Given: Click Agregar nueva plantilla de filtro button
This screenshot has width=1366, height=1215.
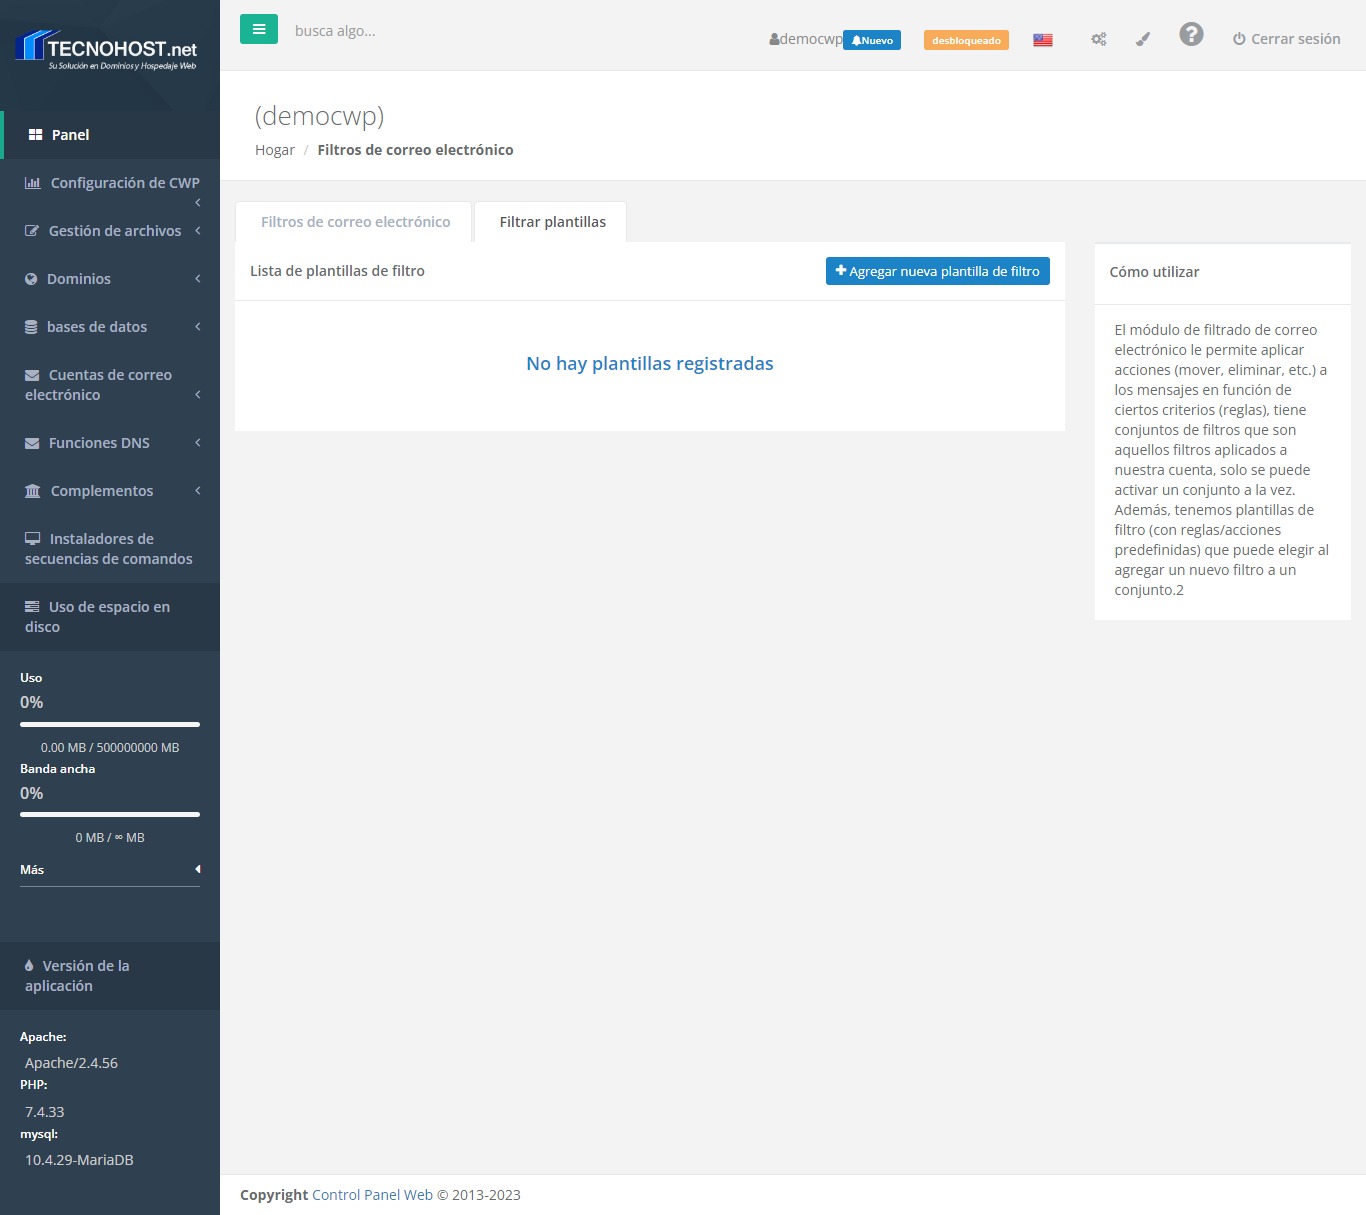Looking at the screenshot, I should 937,271.
